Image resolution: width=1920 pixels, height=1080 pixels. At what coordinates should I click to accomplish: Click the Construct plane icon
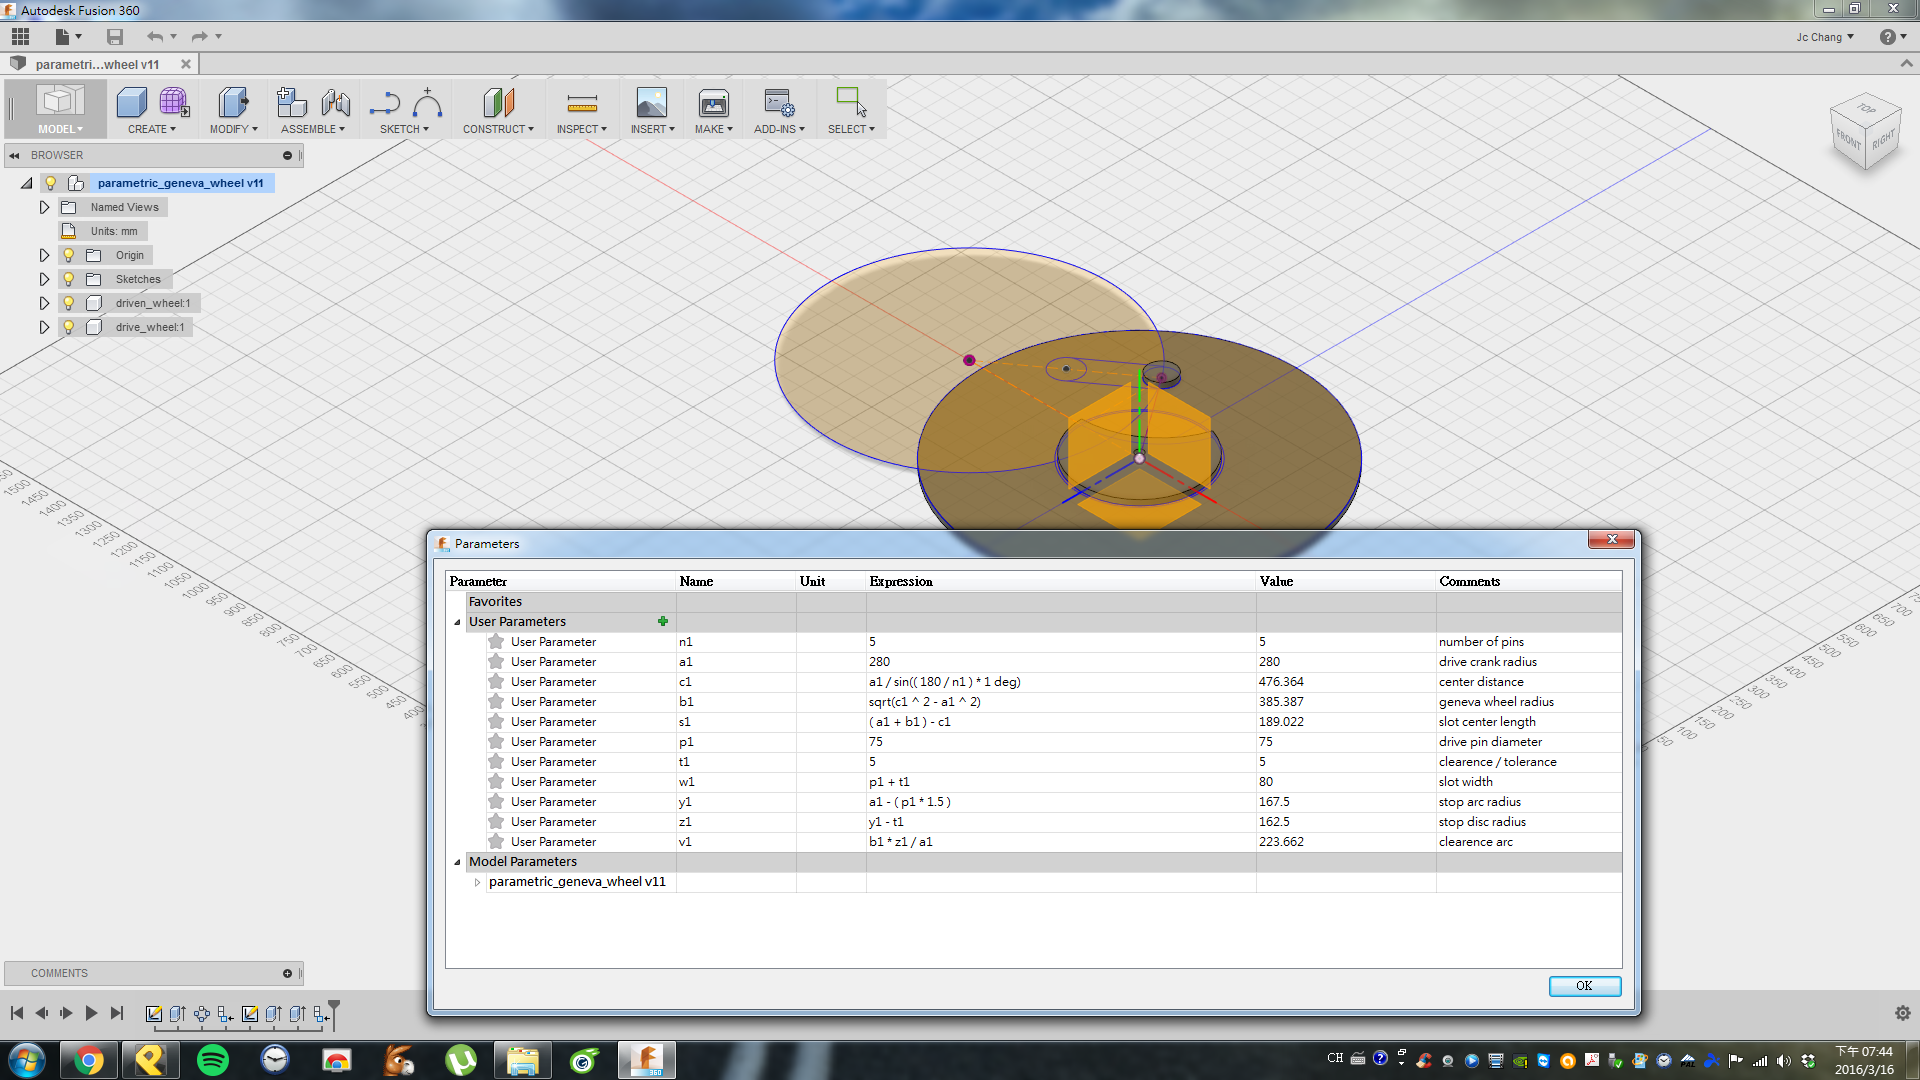point(498,103)
